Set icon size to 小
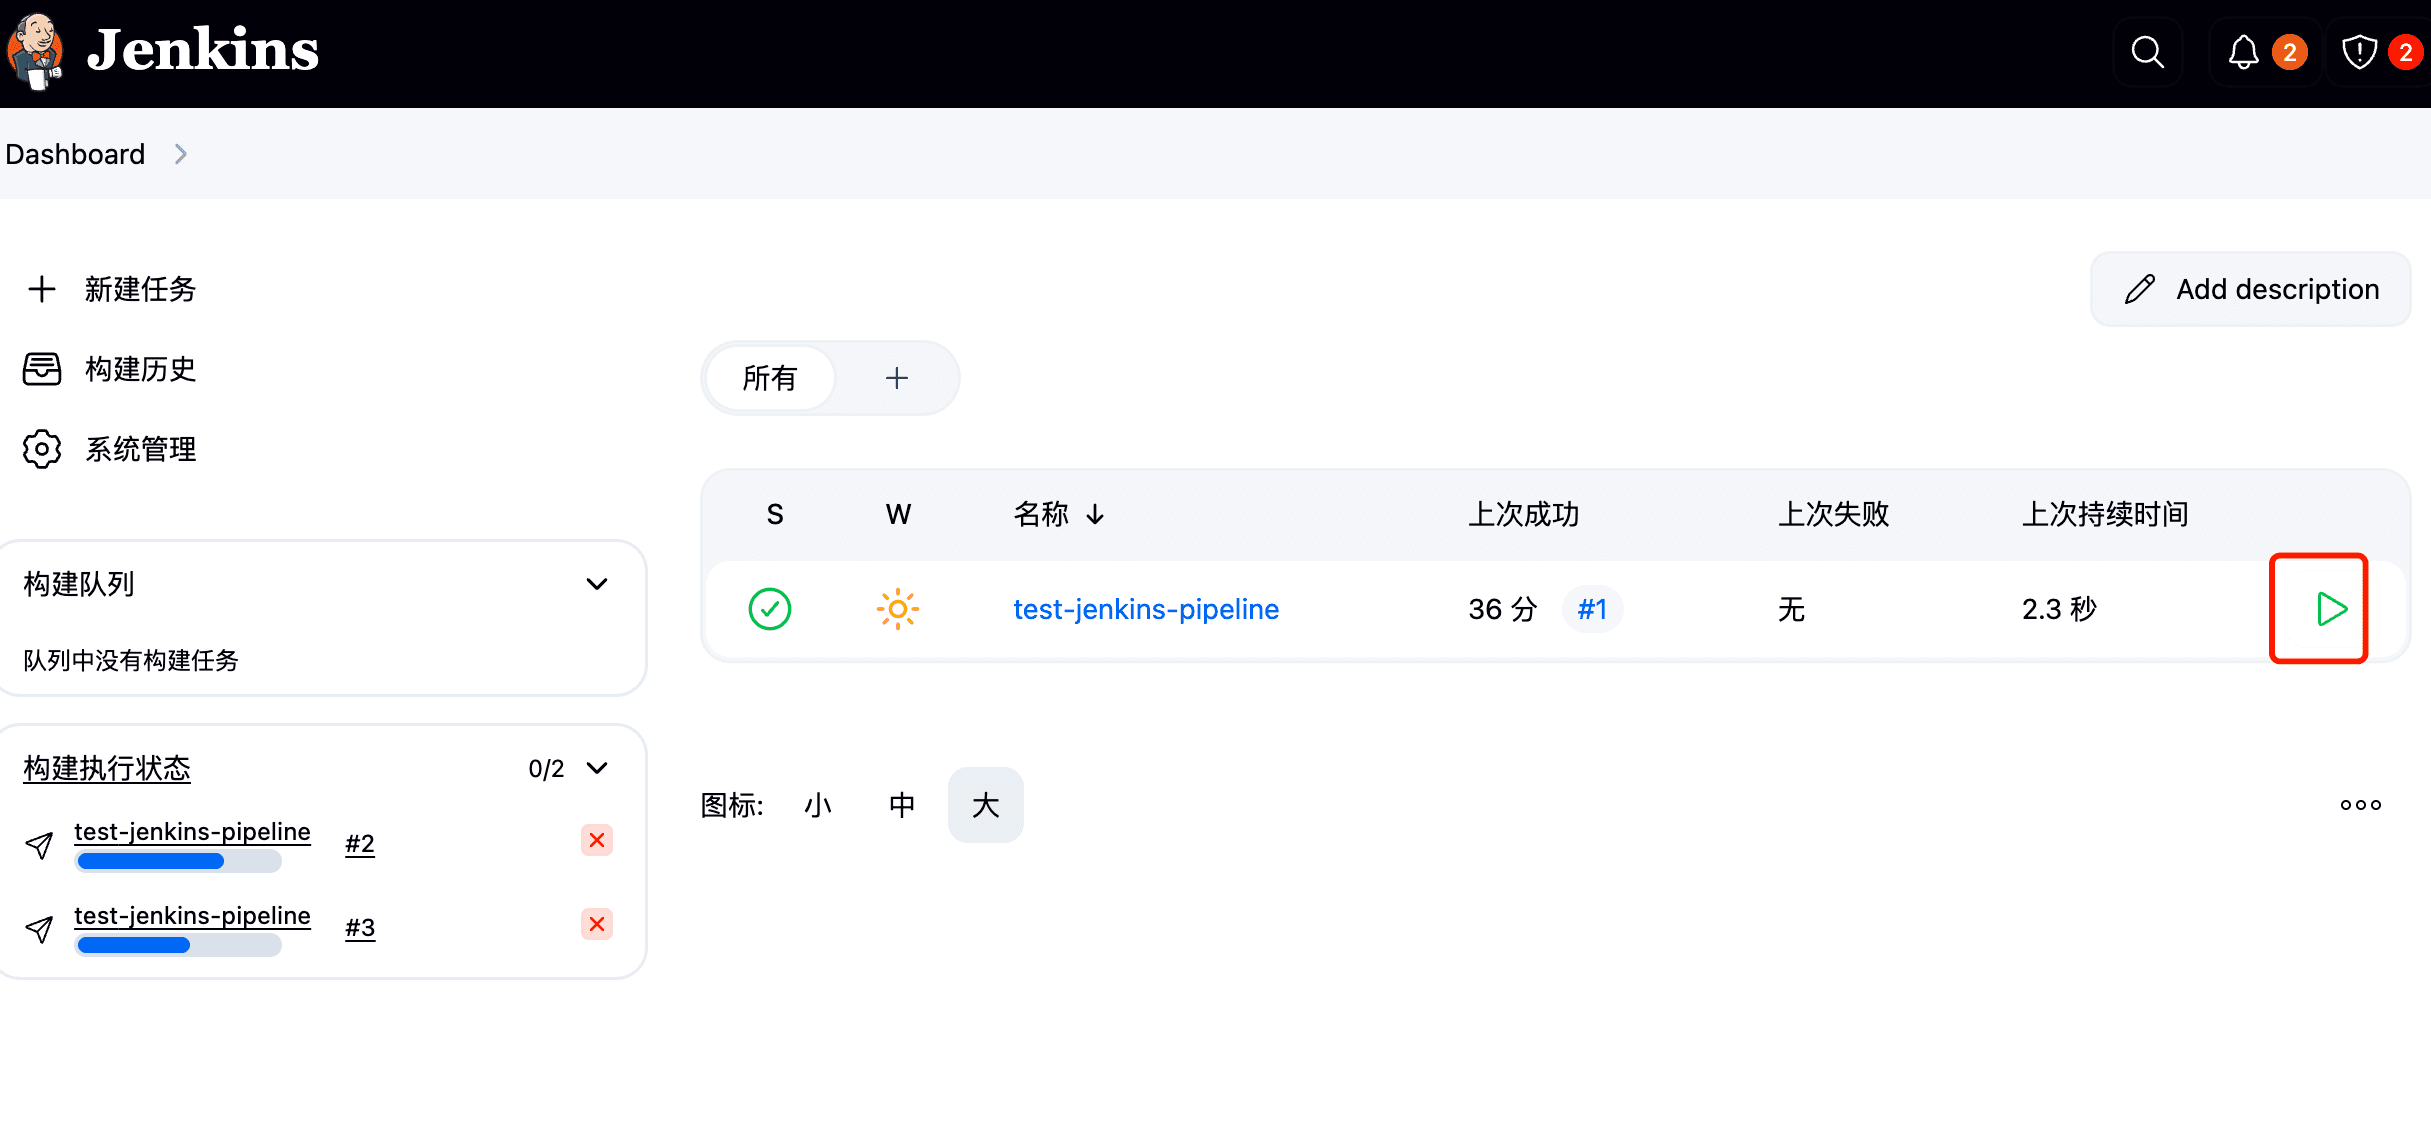 pyautogui.click(x=818, y=805)
